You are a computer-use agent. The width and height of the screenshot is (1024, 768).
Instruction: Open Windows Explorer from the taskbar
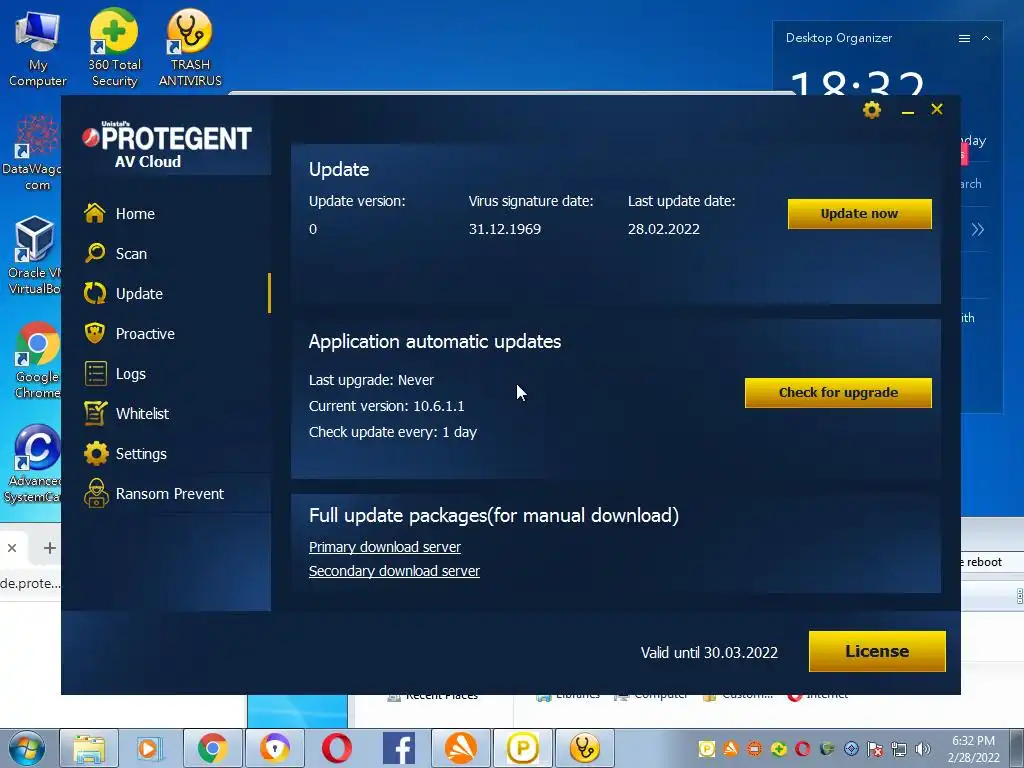[89, 748]
